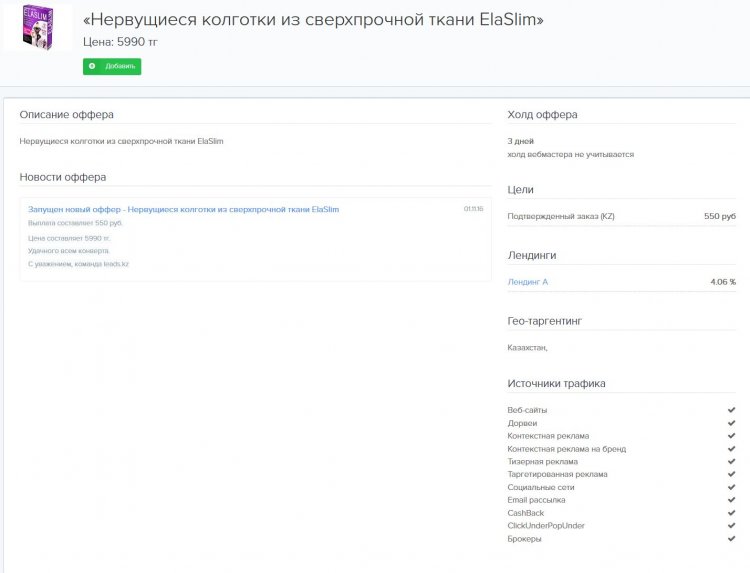750x573 pixels.
Task: Toggle the Брокеры checkmark
Action: pos(731,539)
